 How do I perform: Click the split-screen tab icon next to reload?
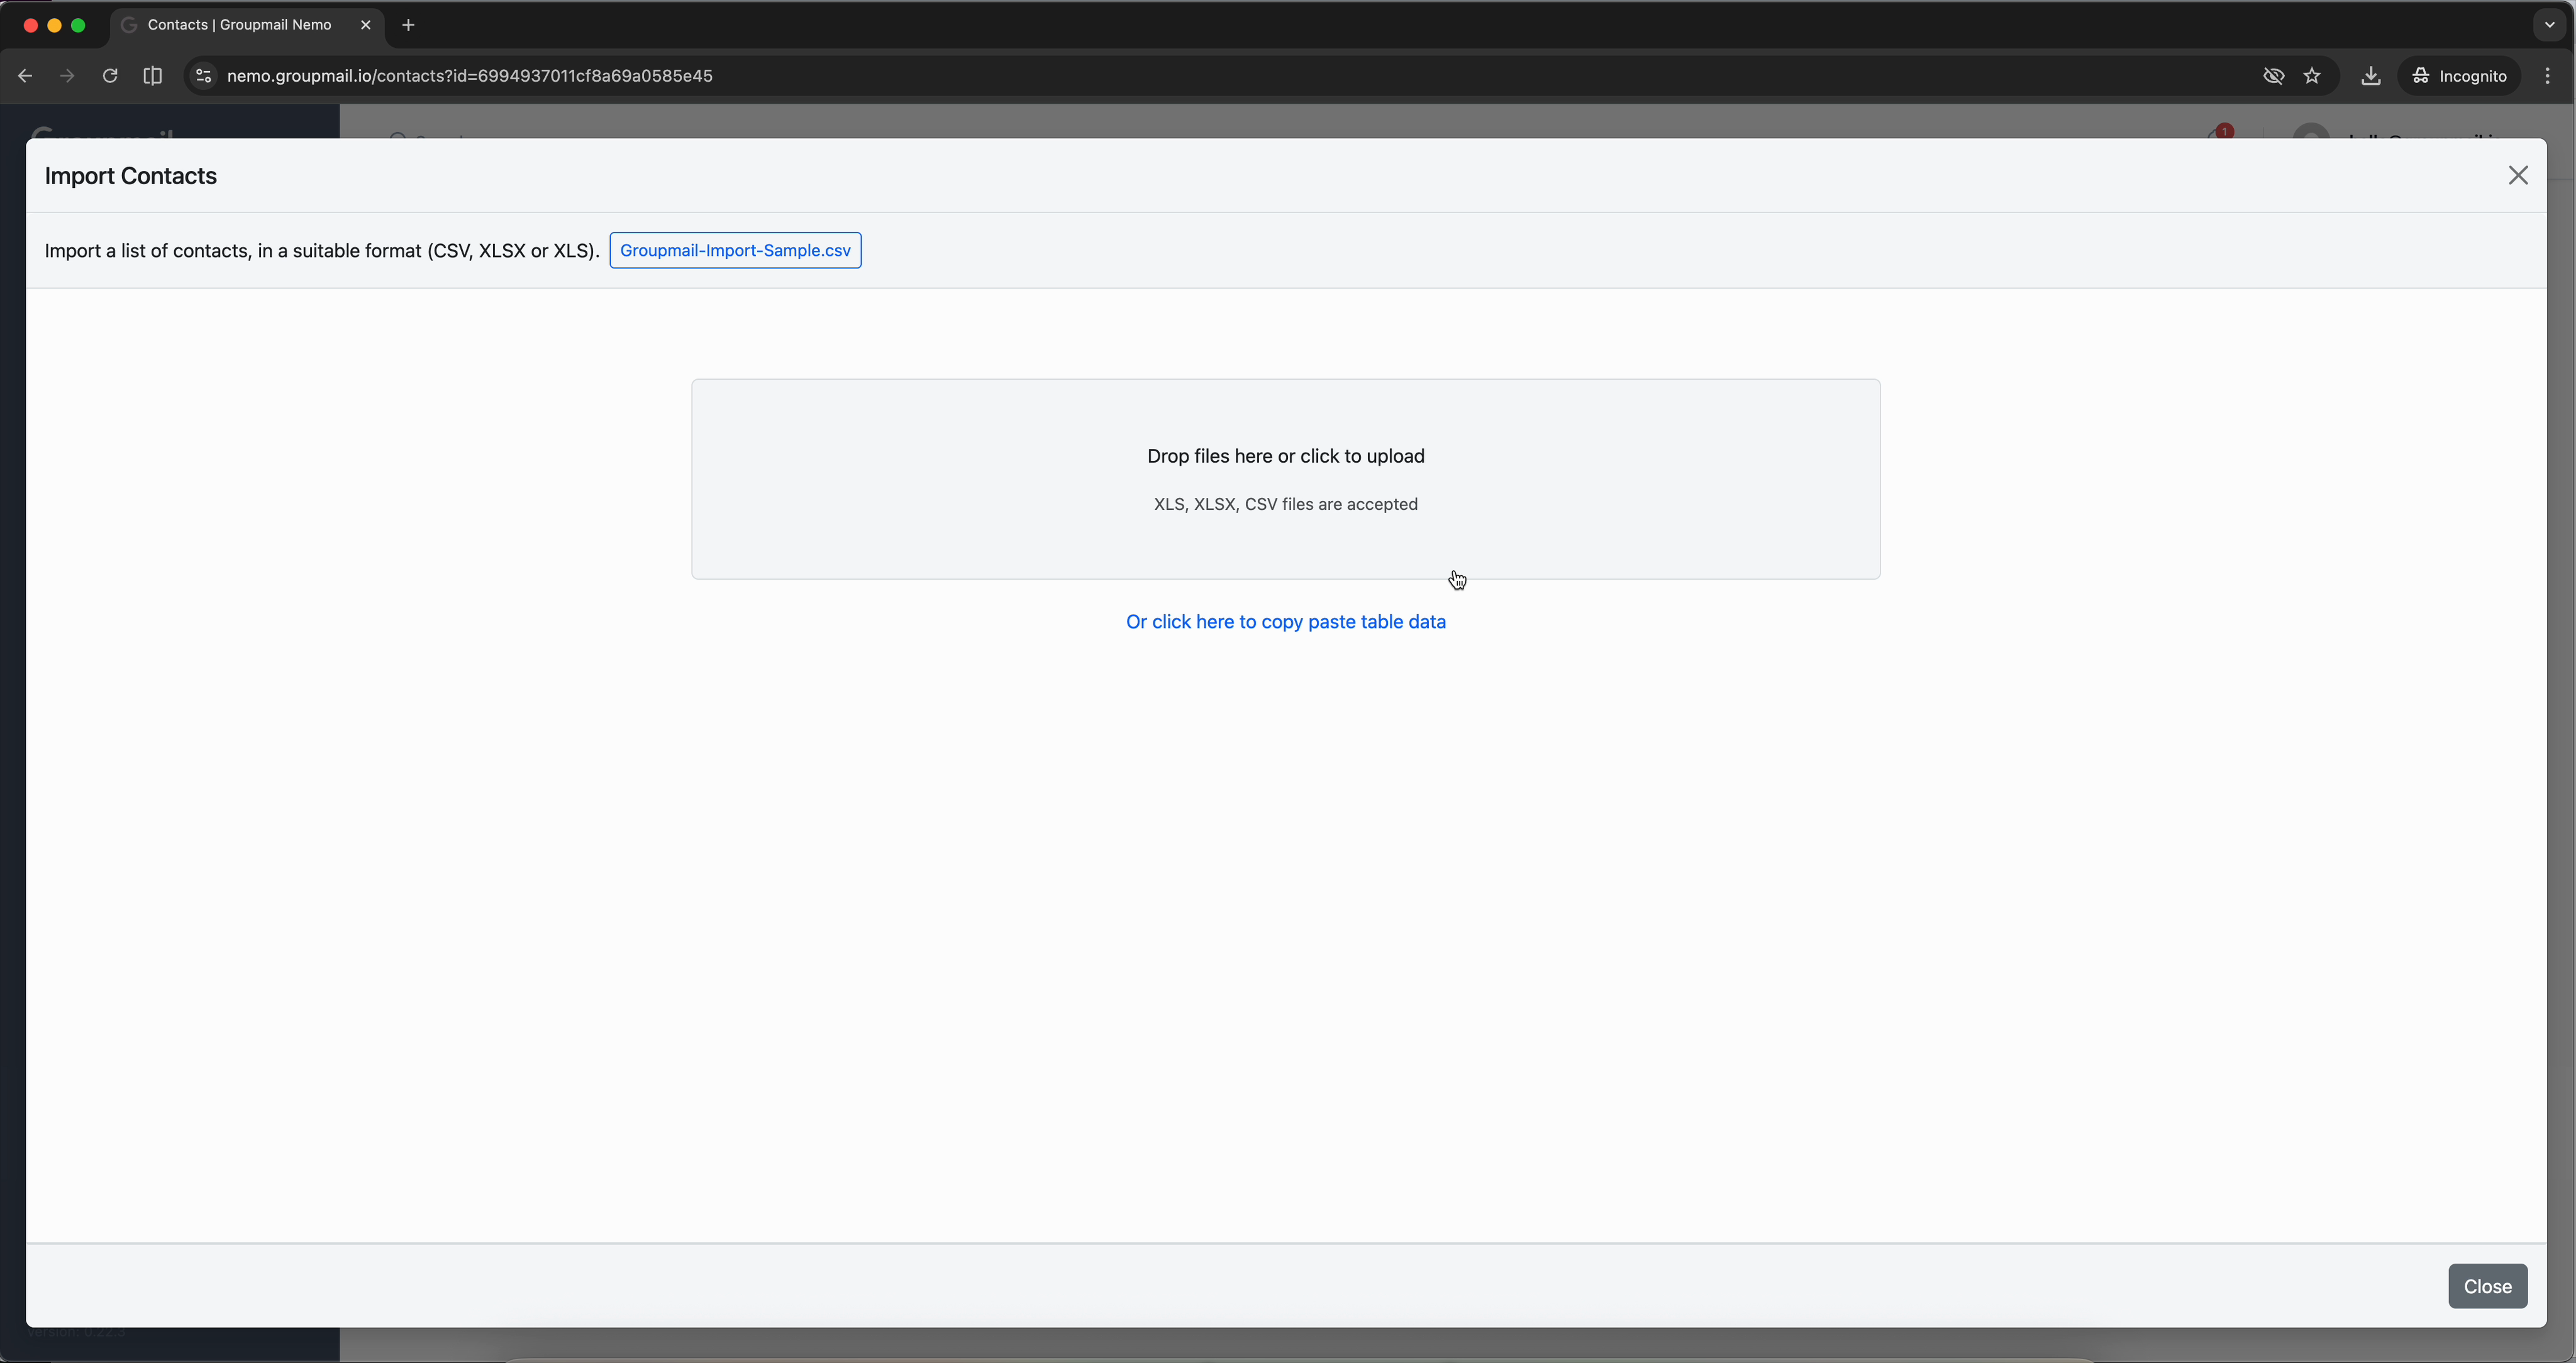tap(152, 76)
